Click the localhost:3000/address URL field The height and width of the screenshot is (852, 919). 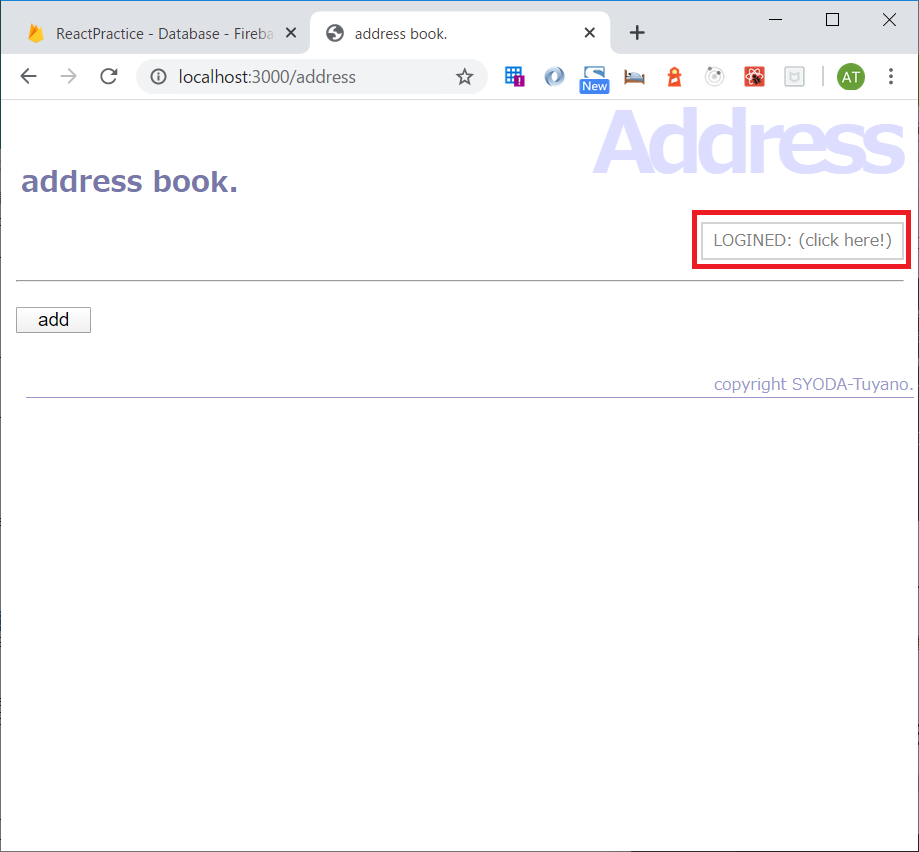tap(311, 77)
